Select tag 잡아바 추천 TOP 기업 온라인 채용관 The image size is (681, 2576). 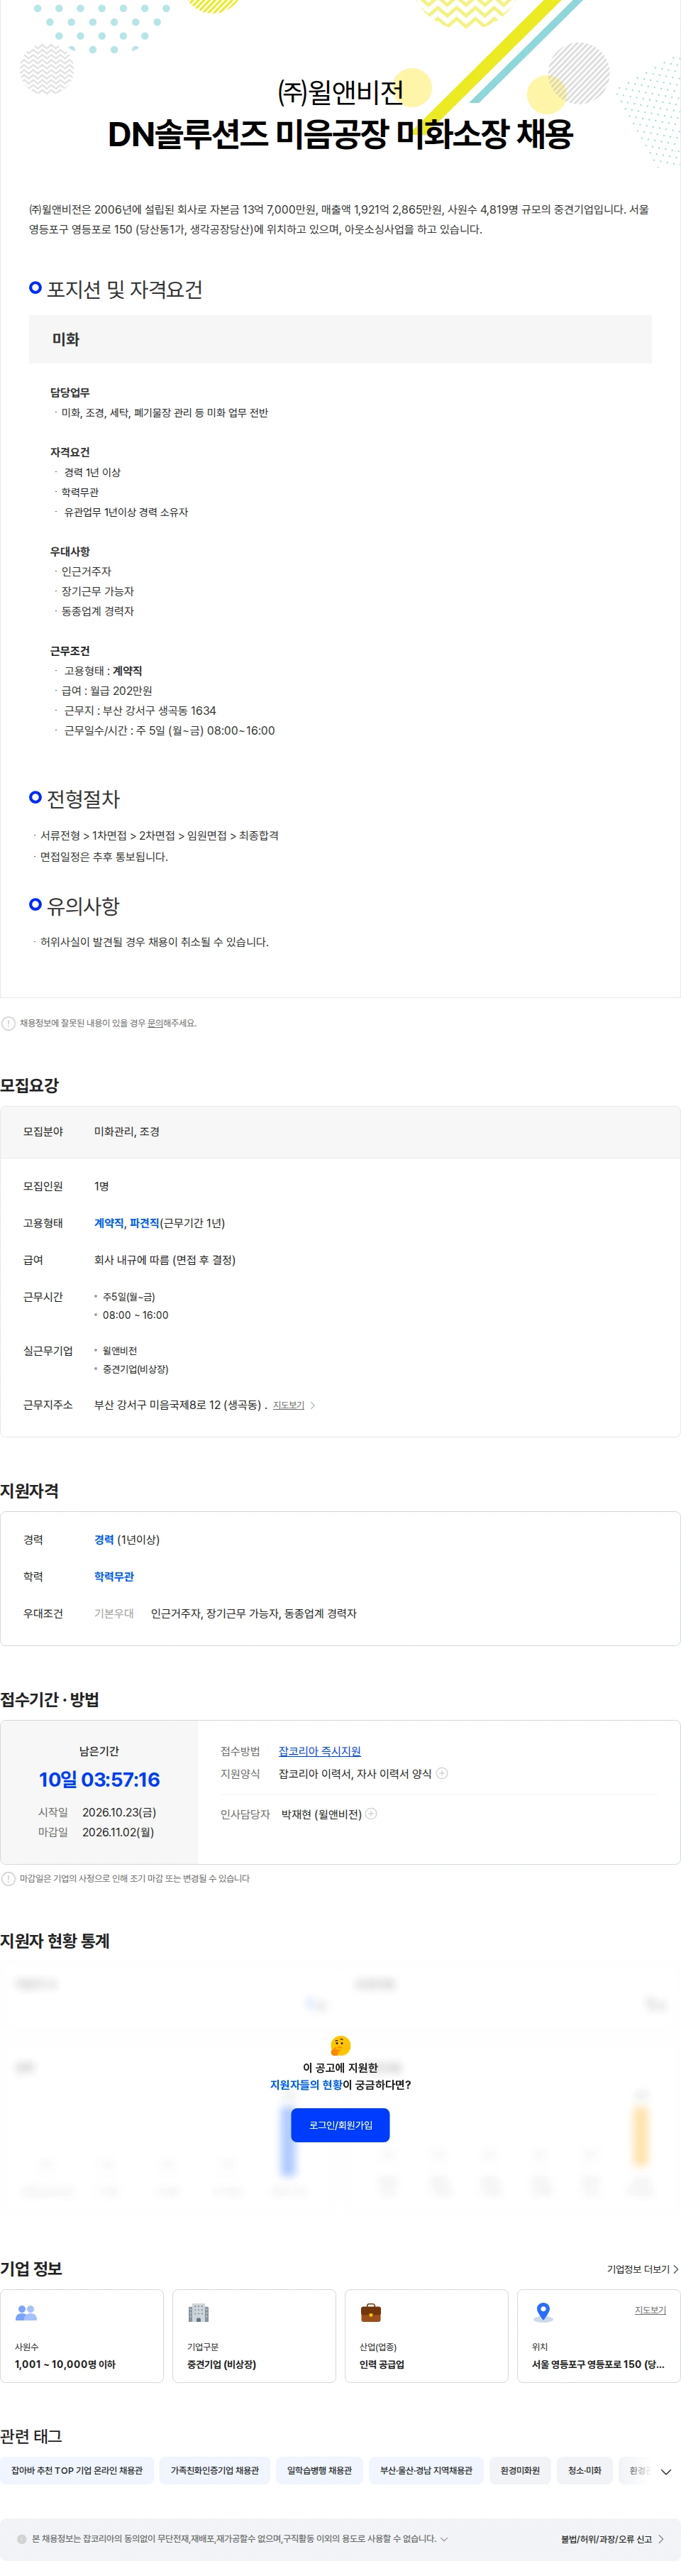77,2470
